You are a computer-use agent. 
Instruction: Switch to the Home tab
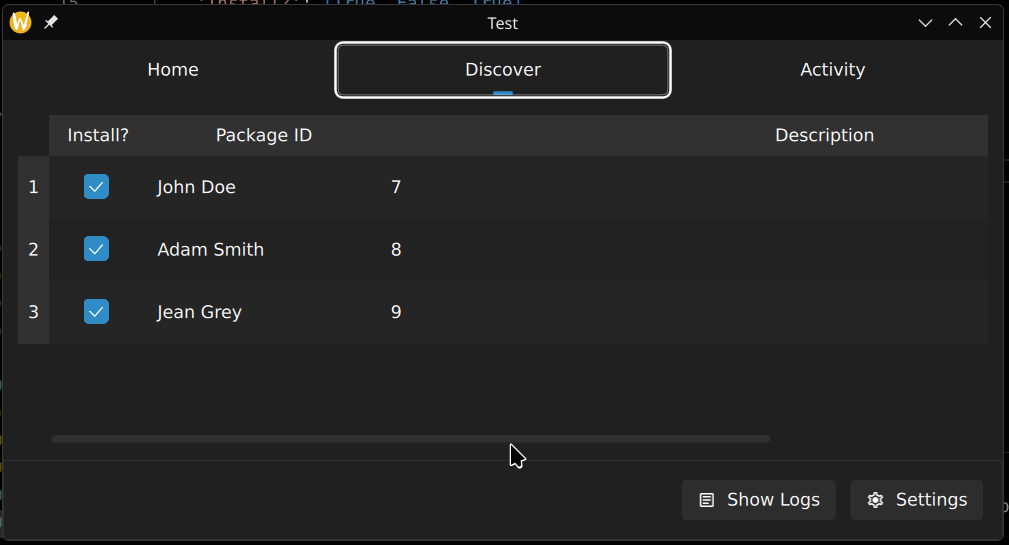point(173,70)
